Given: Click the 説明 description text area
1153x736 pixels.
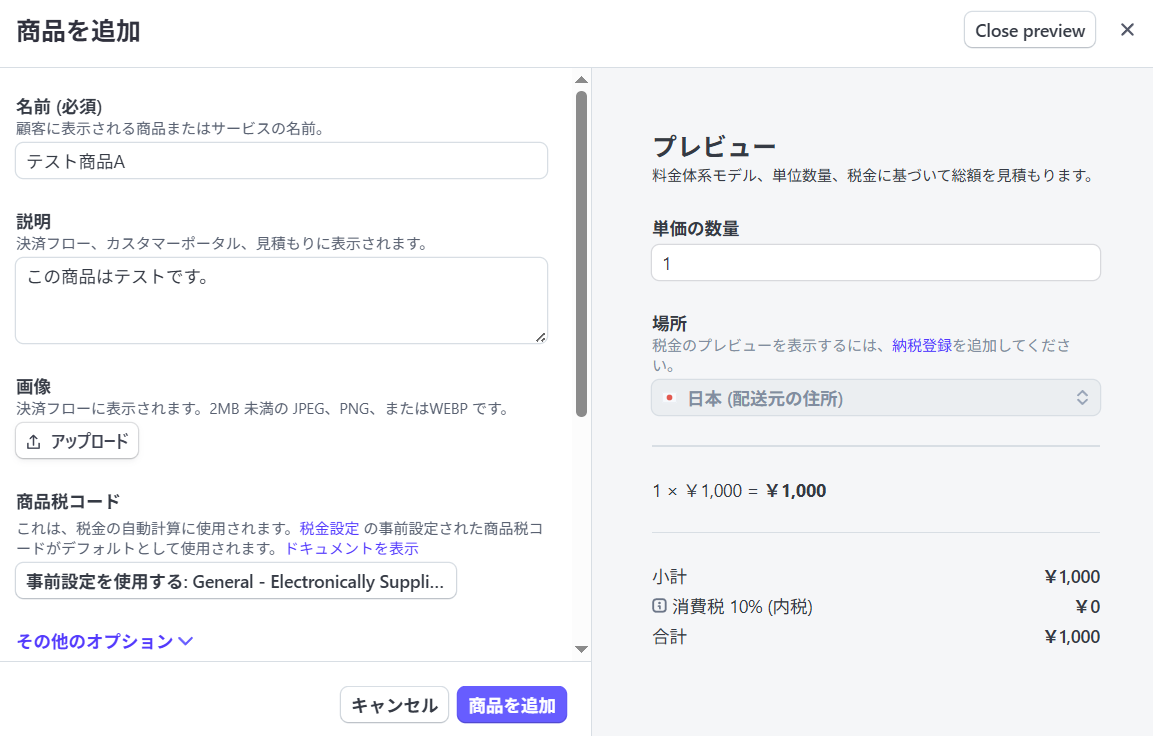Looking at the screenshot, I should (281, 300).
